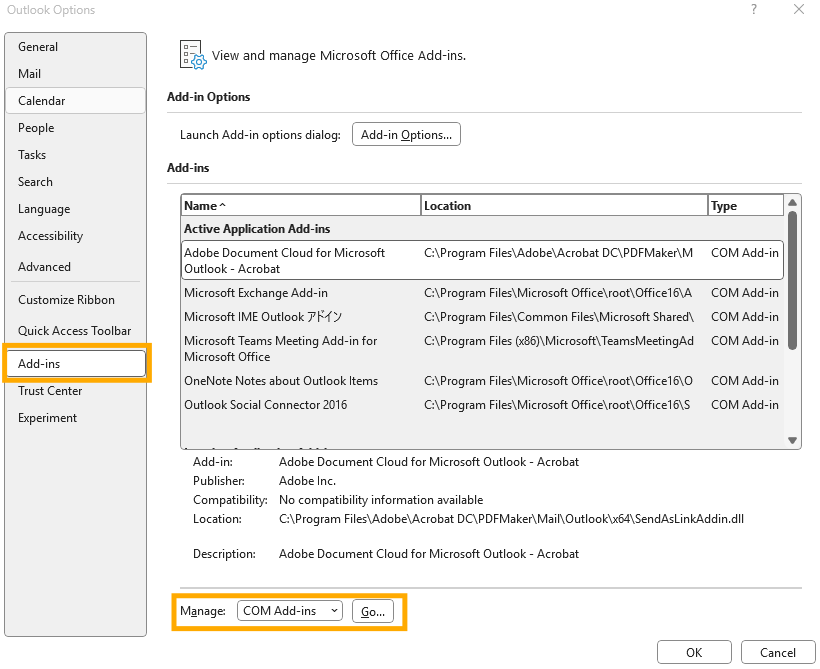The width and height of the screenshot is (820, 669).
Task: Open Advanced options
Action: click(75, 267)
